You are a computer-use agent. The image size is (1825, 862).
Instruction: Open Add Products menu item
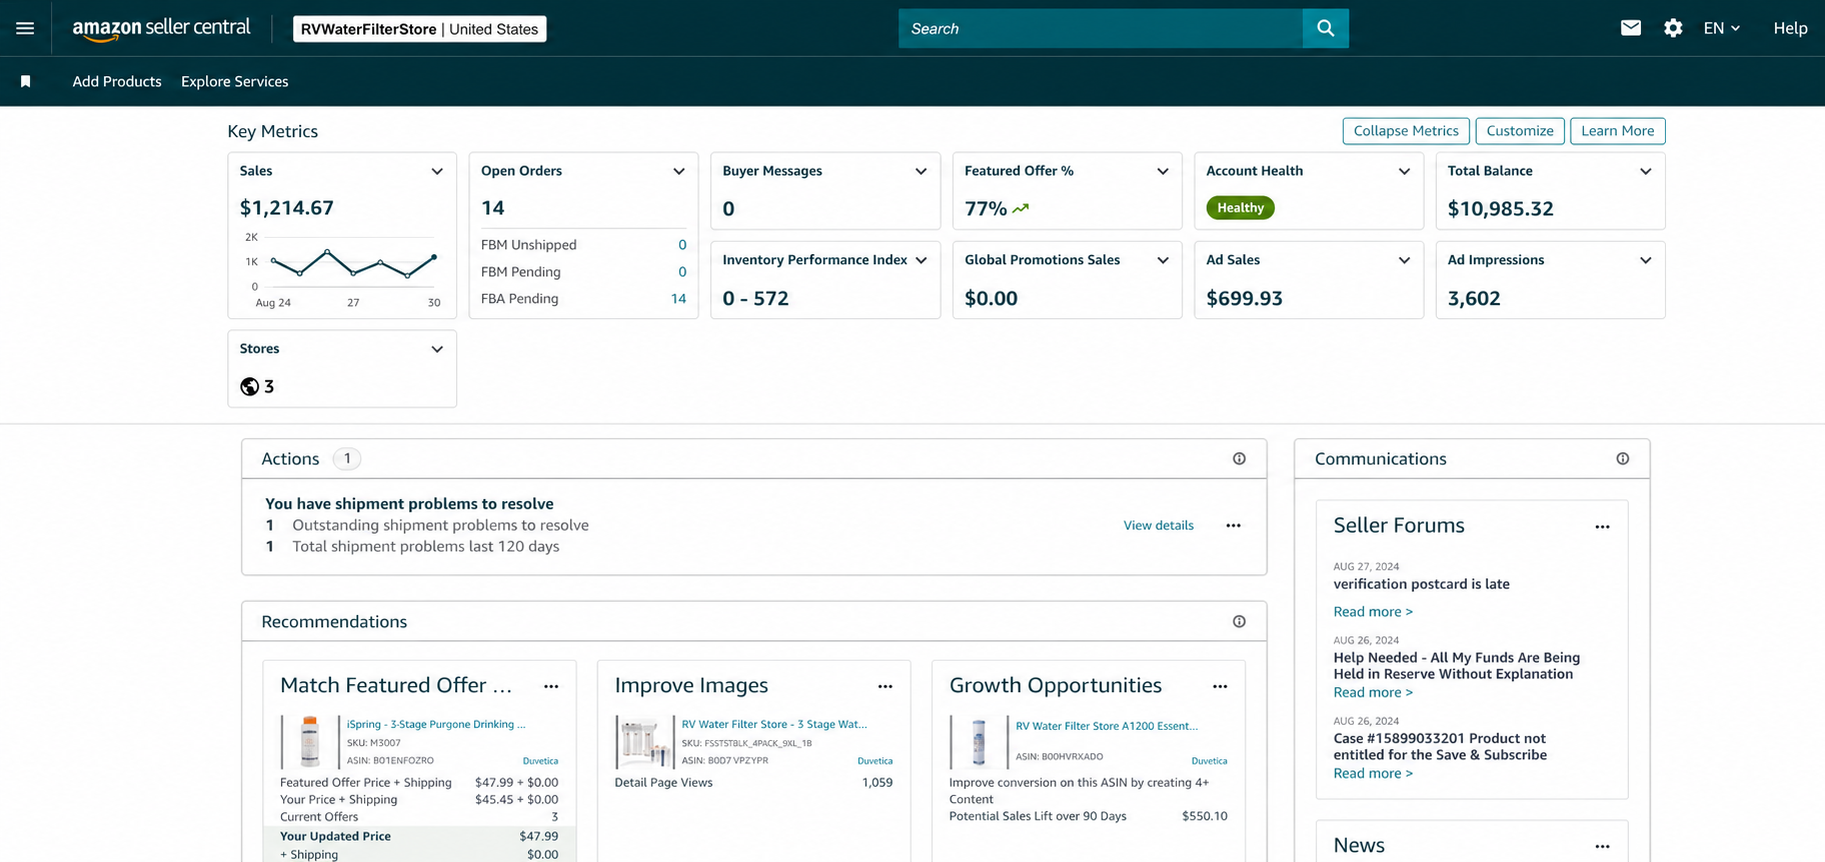[117, 81]
